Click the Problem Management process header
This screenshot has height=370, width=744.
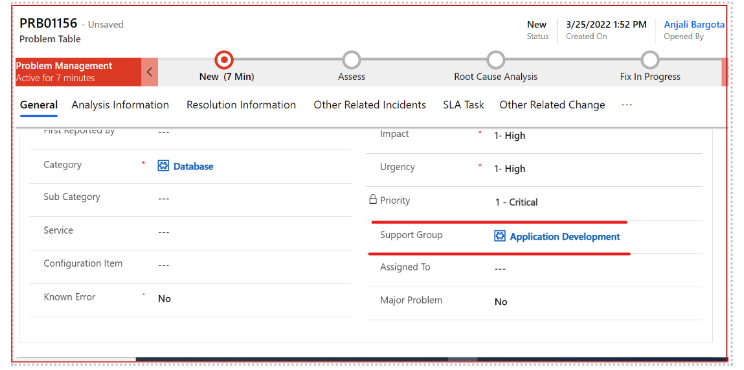pos(78,72)
